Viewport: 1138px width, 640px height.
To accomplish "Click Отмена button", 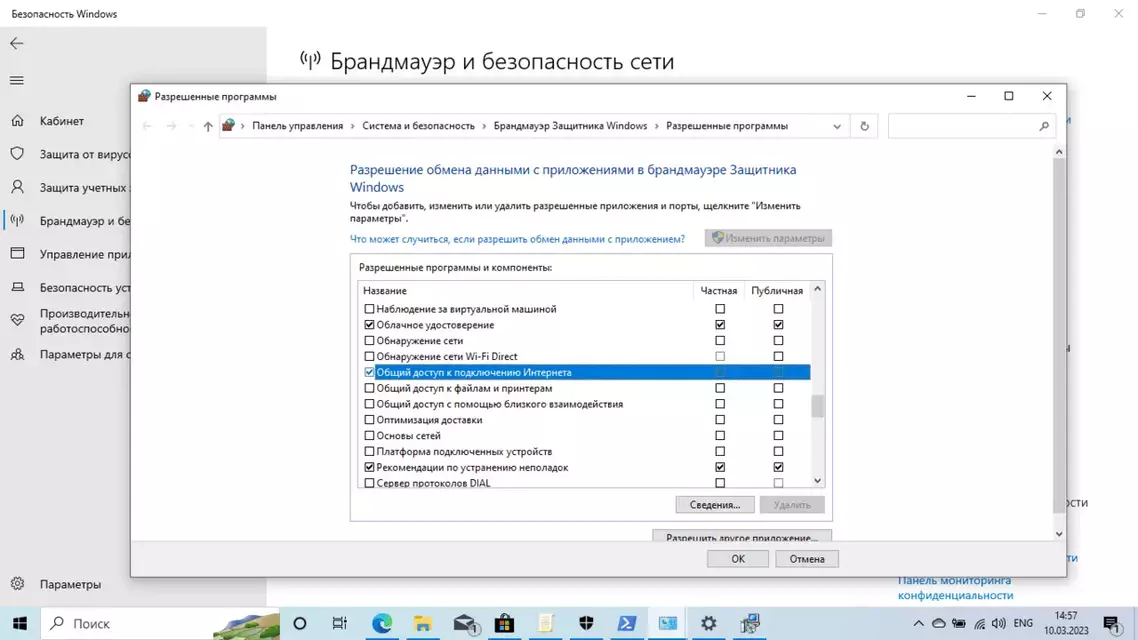I will (x=807, y=559).
